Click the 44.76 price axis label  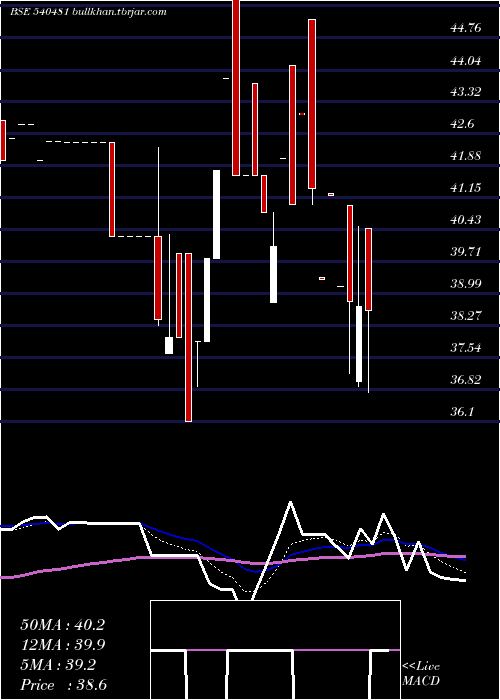point(466,29)
